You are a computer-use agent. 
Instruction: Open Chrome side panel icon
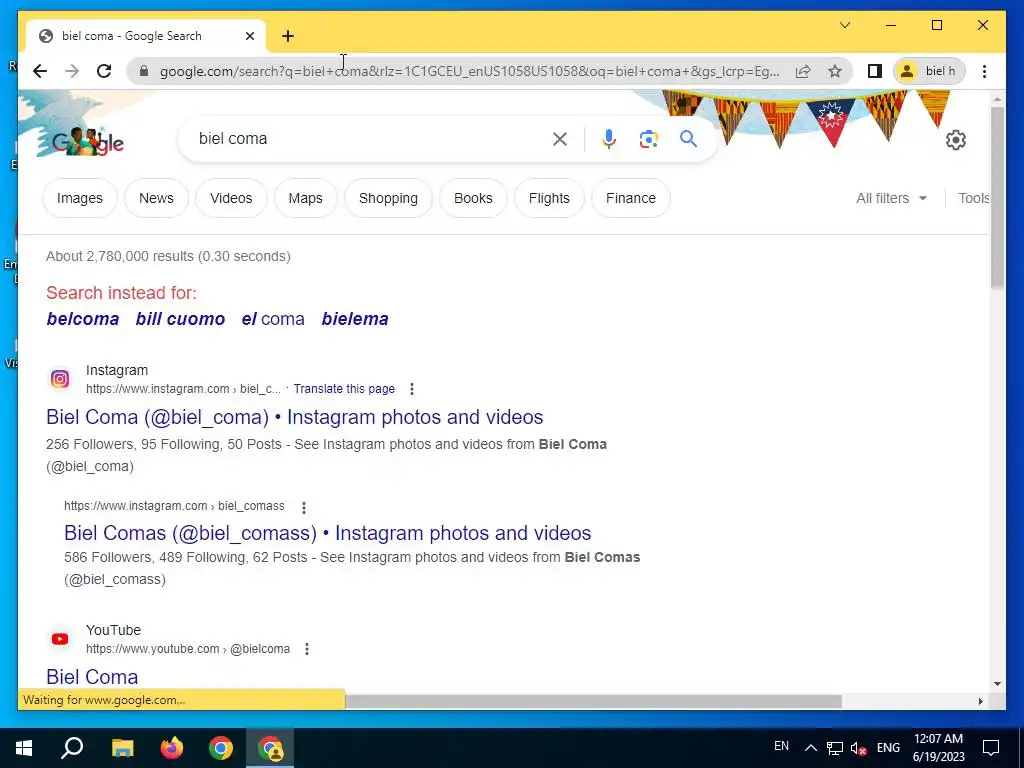tap(874, 71)
